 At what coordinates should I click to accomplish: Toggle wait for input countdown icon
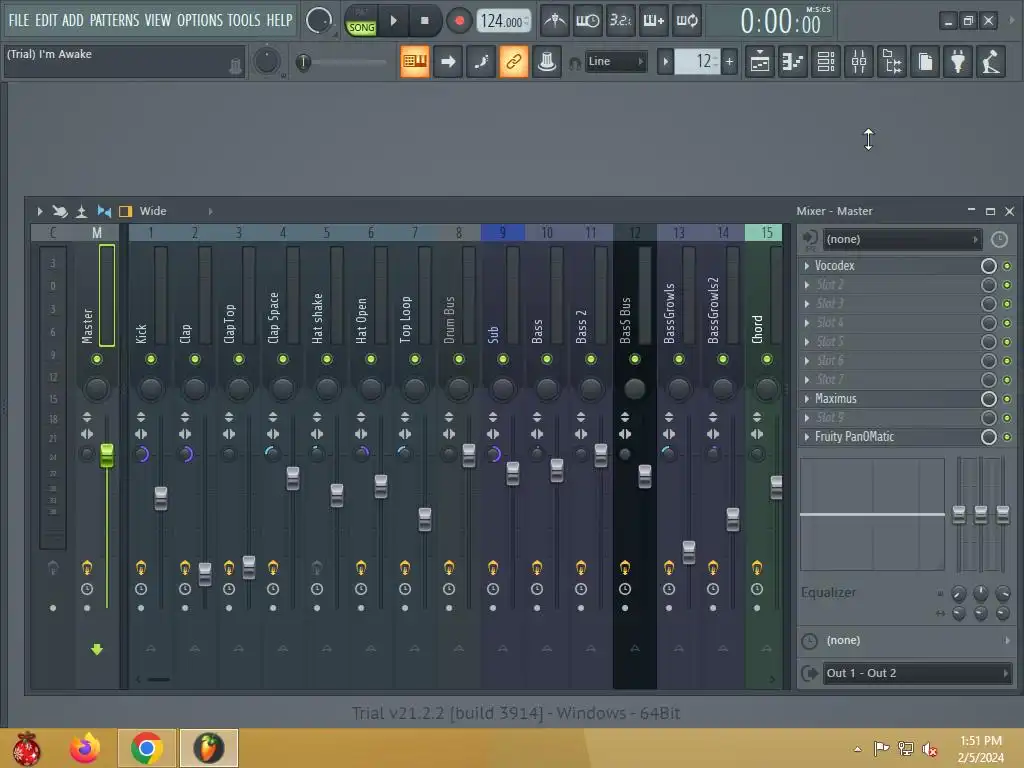point(587,21)
